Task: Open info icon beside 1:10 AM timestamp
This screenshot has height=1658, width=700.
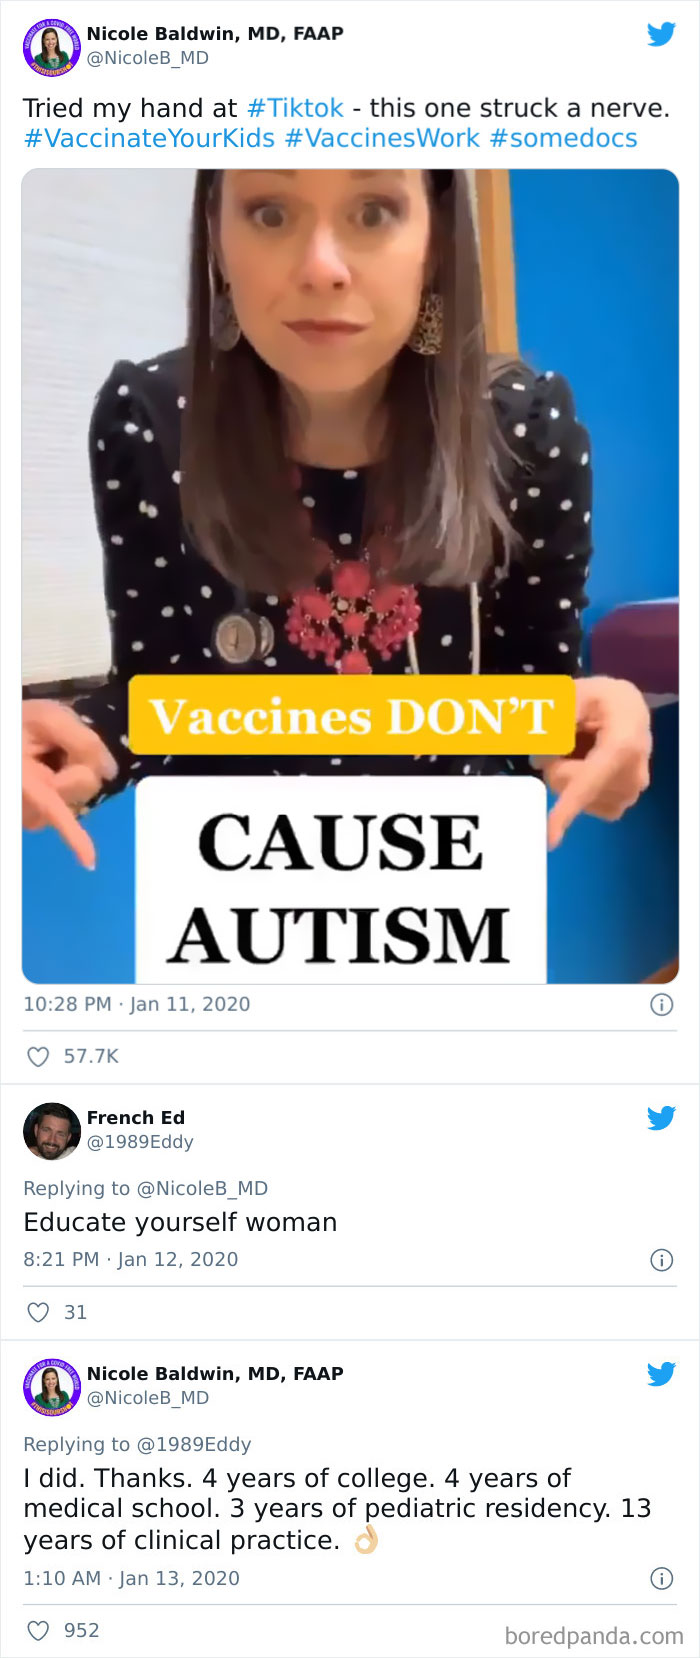Action: 661,1579
